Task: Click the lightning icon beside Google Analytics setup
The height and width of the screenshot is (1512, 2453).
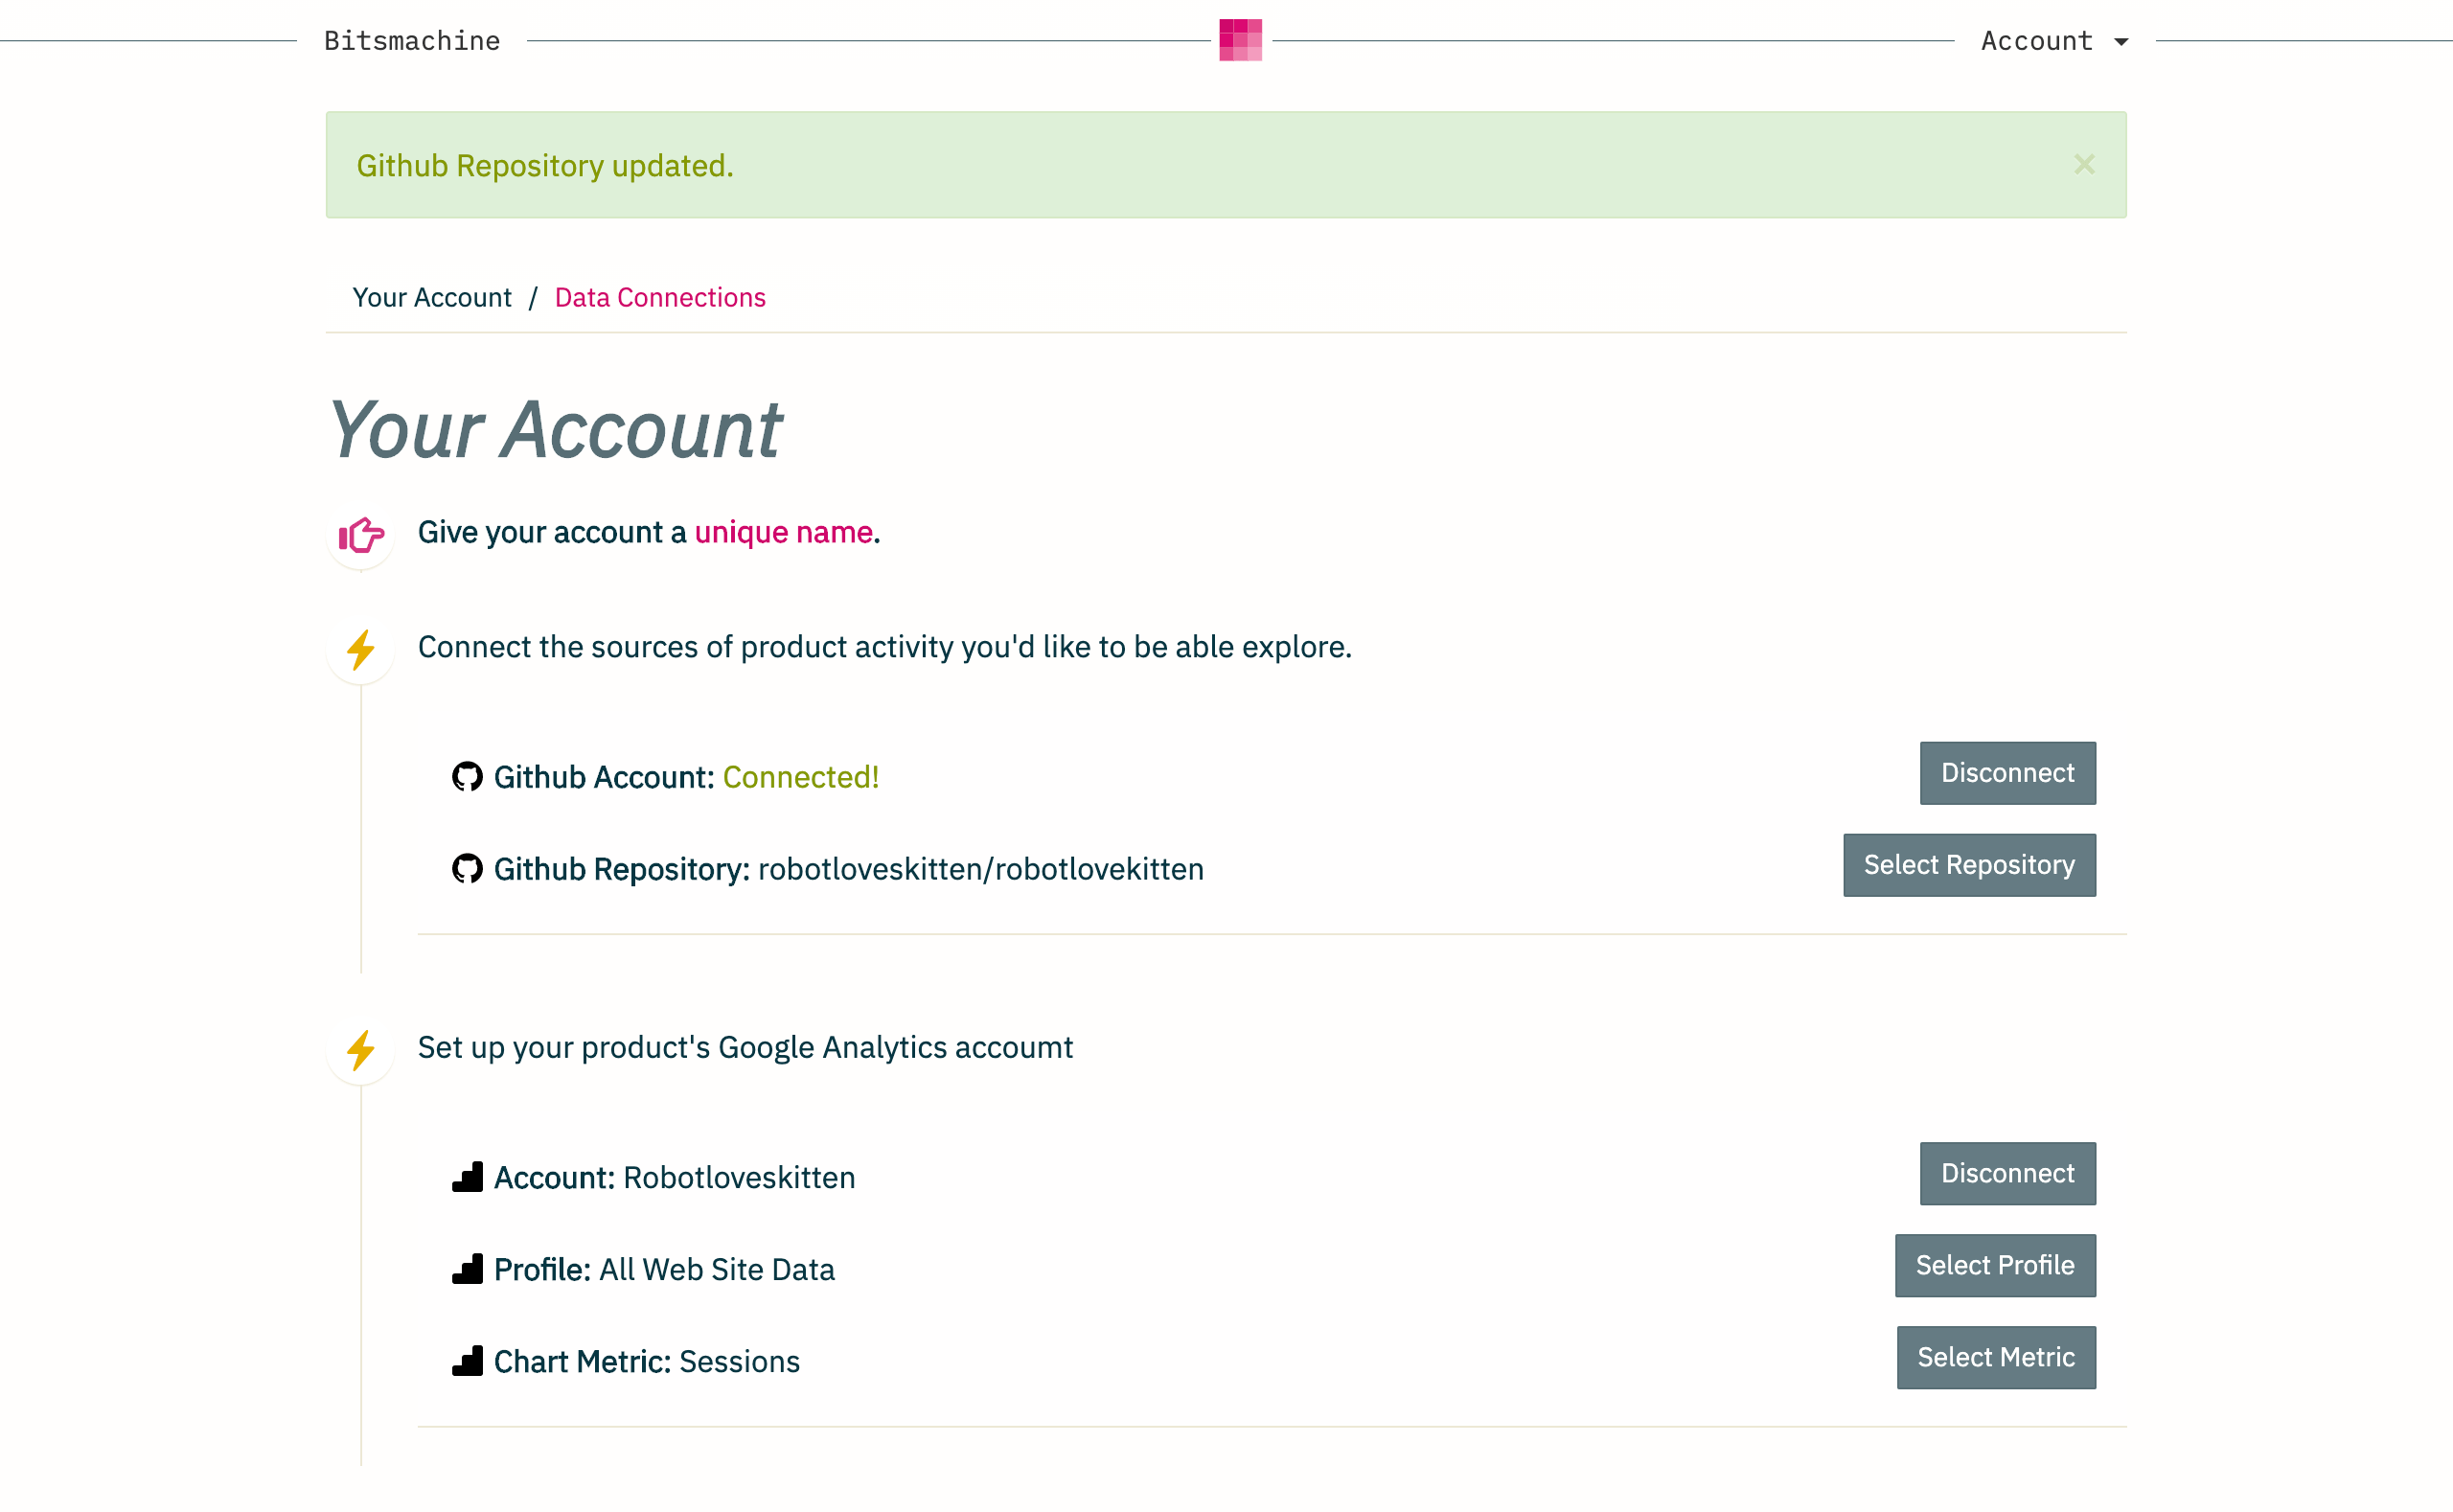Action: coord(360,1050)
